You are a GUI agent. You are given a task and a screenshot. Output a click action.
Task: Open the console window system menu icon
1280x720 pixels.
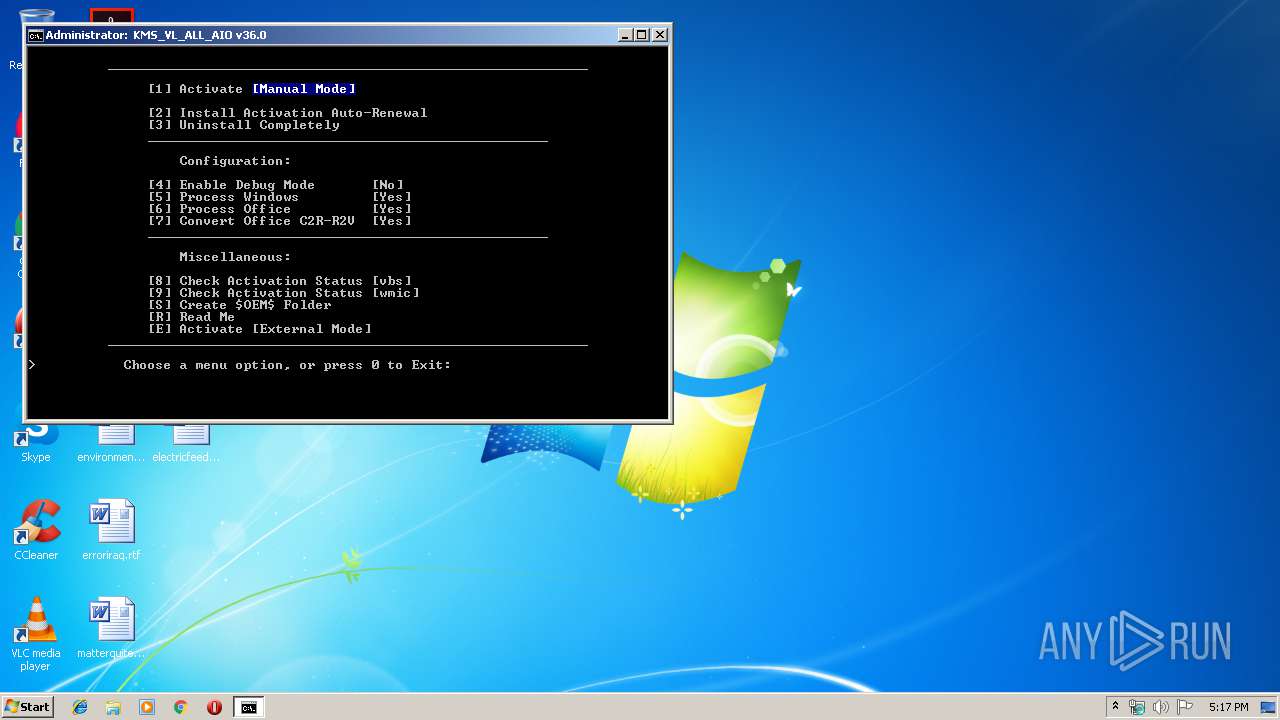coord(35,35)
